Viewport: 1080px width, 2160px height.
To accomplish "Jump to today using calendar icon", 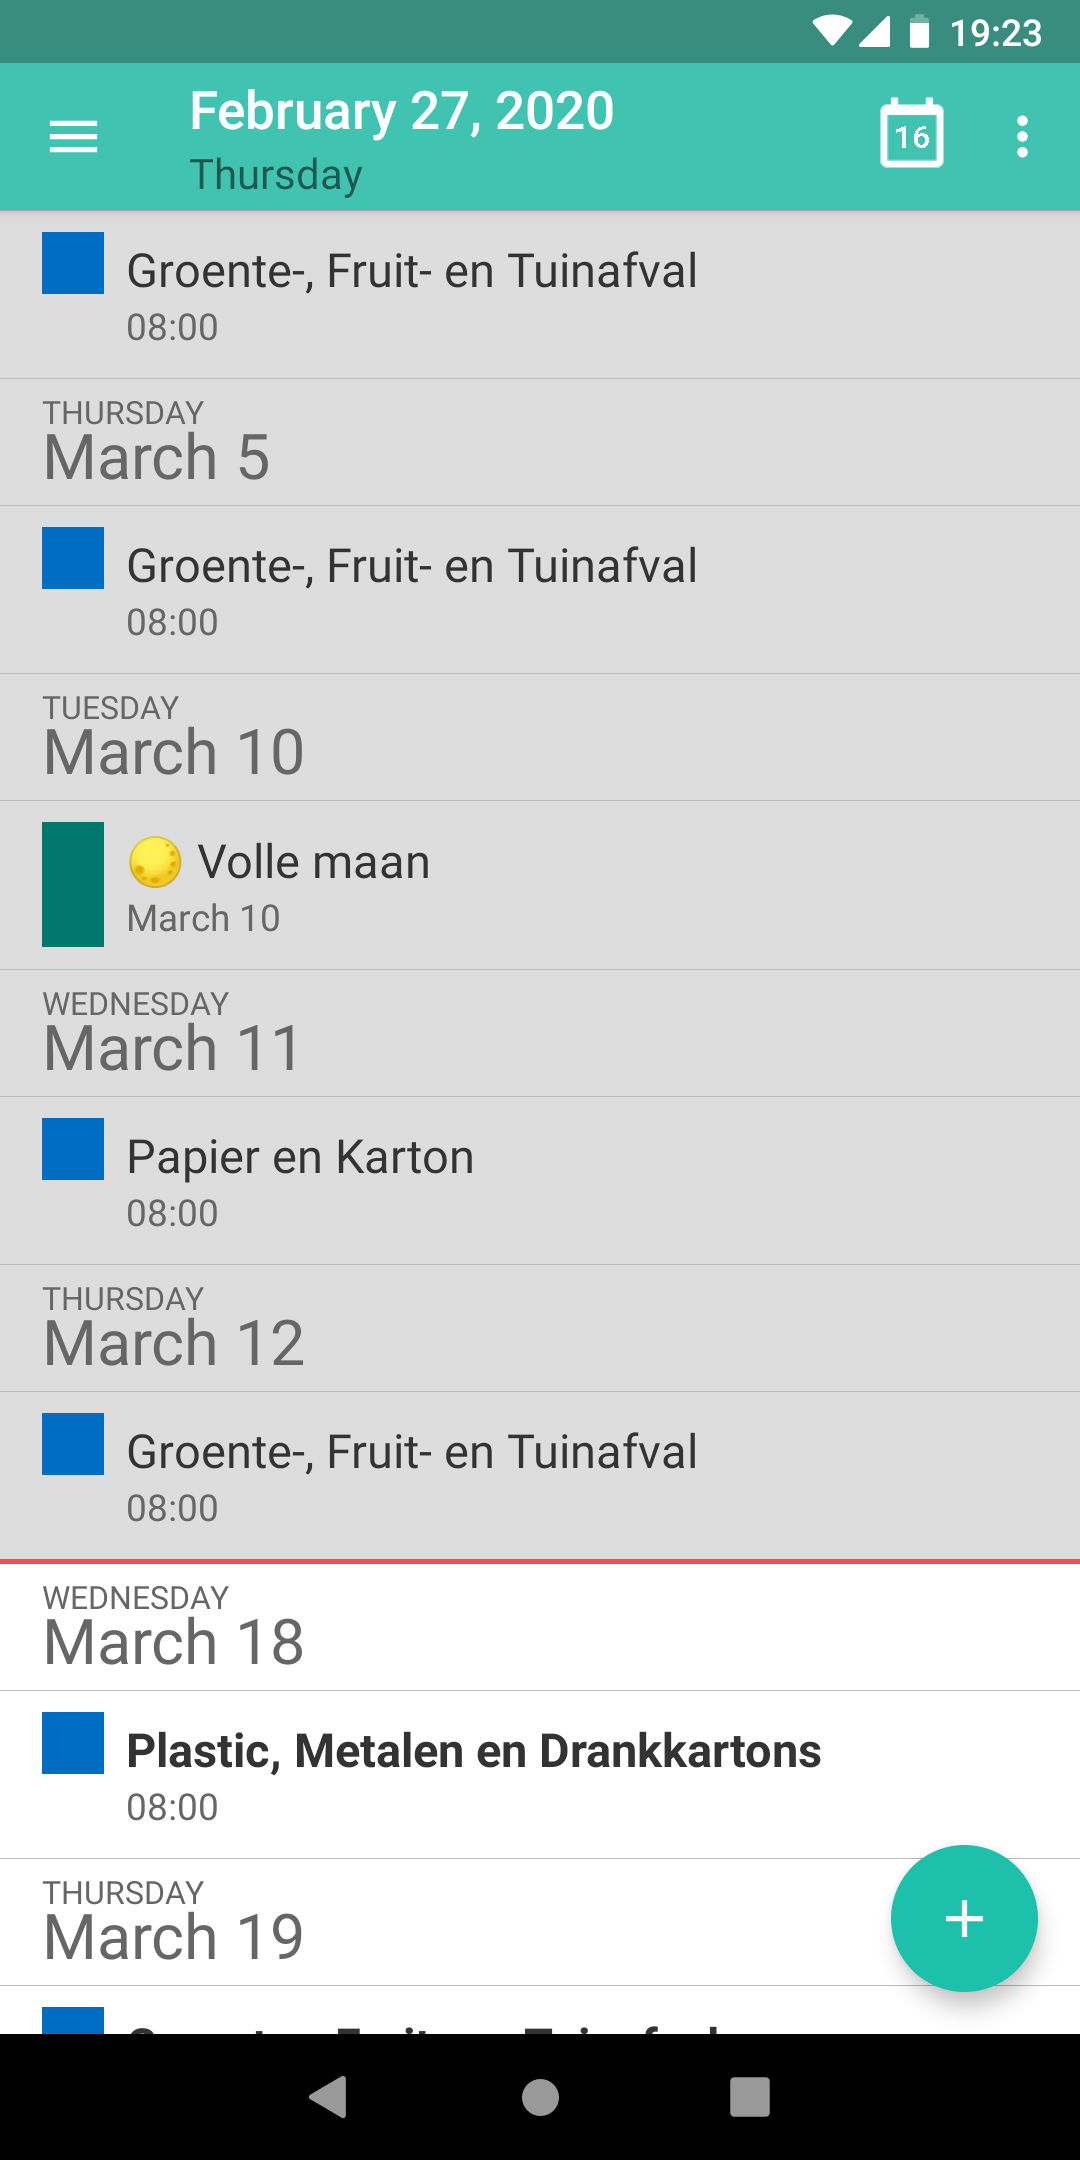I will tap(911, 134).
